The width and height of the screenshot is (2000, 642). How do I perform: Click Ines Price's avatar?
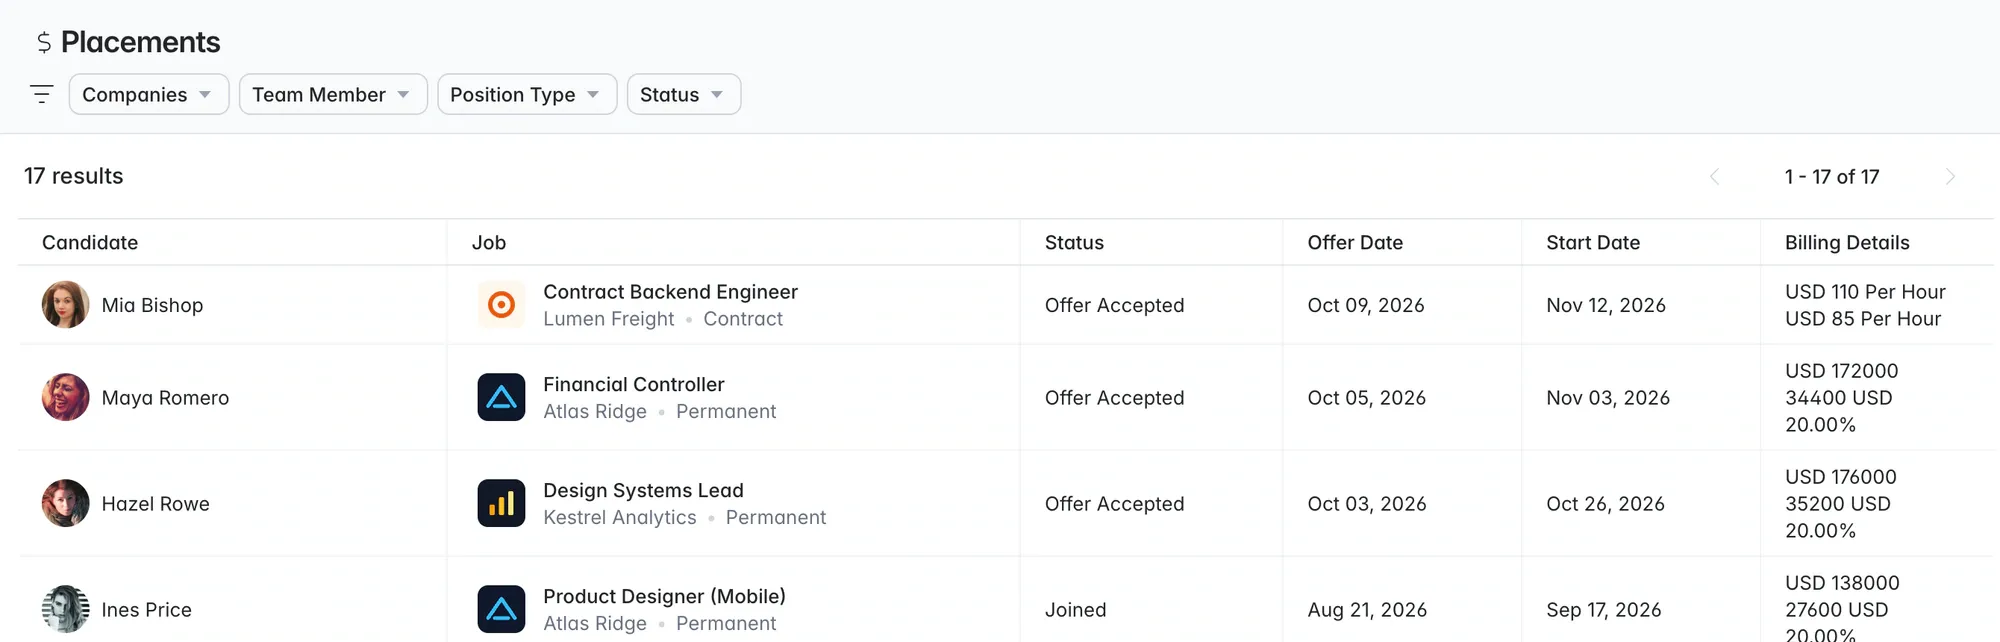(x=65, y=609)
